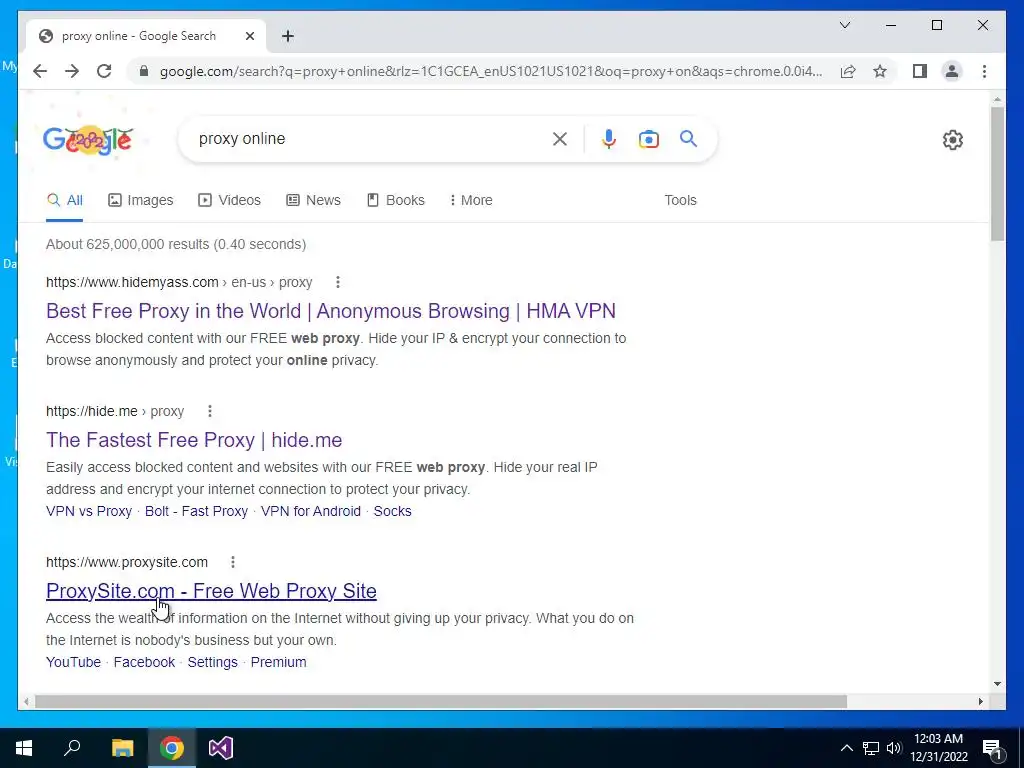Open the notification center icon

click(993, 748)
